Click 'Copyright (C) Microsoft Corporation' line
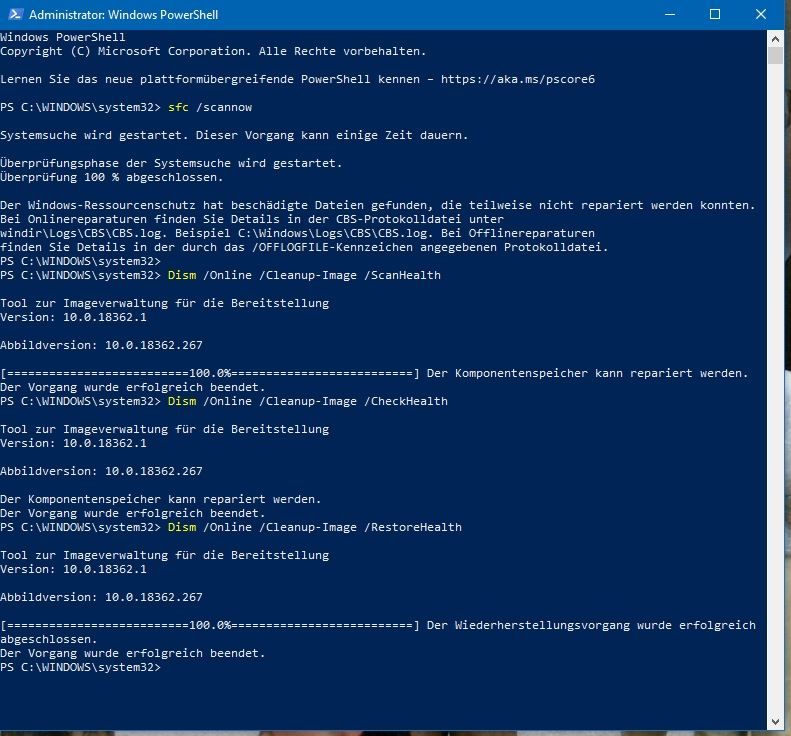This screenshot has height=736, width=791. [213, 51]
